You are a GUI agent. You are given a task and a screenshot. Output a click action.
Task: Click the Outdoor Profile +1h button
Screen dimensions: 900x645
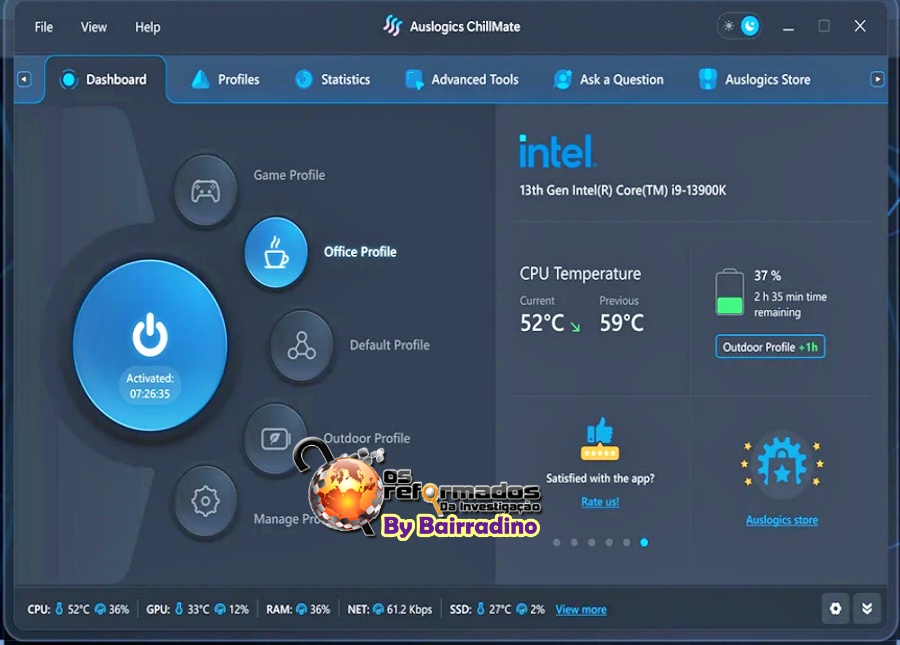pos(770,347)
